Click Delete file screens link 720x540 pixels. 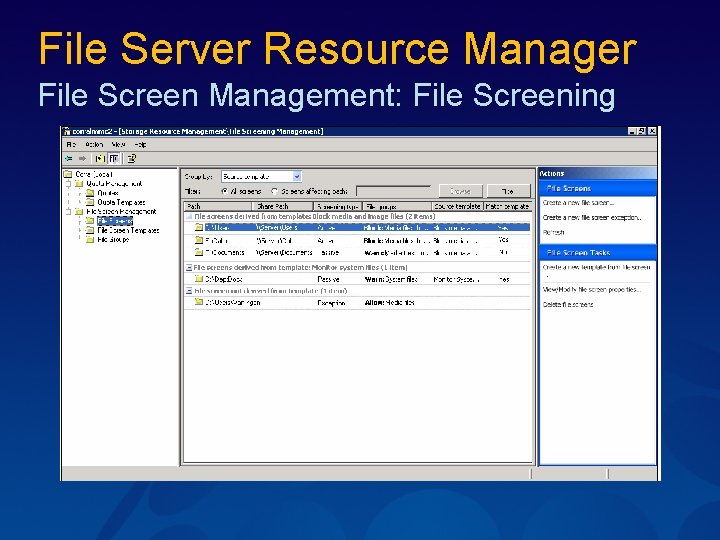(x=568, y=304)
